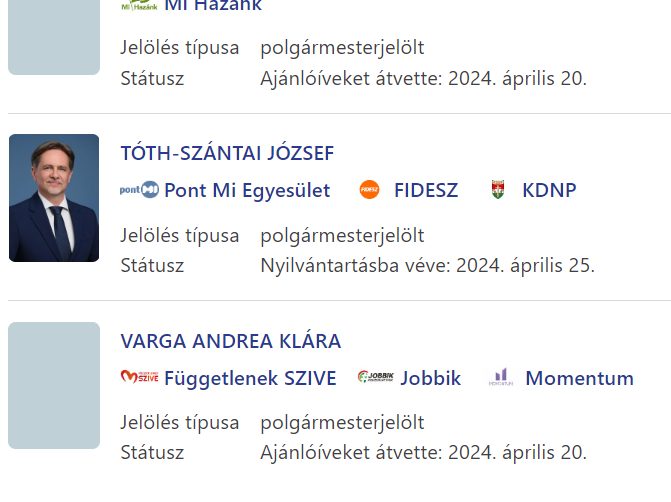Click the Függetlenek SZIVE heart logo
This screenshot has height=502, width=671.
(139, 378)
